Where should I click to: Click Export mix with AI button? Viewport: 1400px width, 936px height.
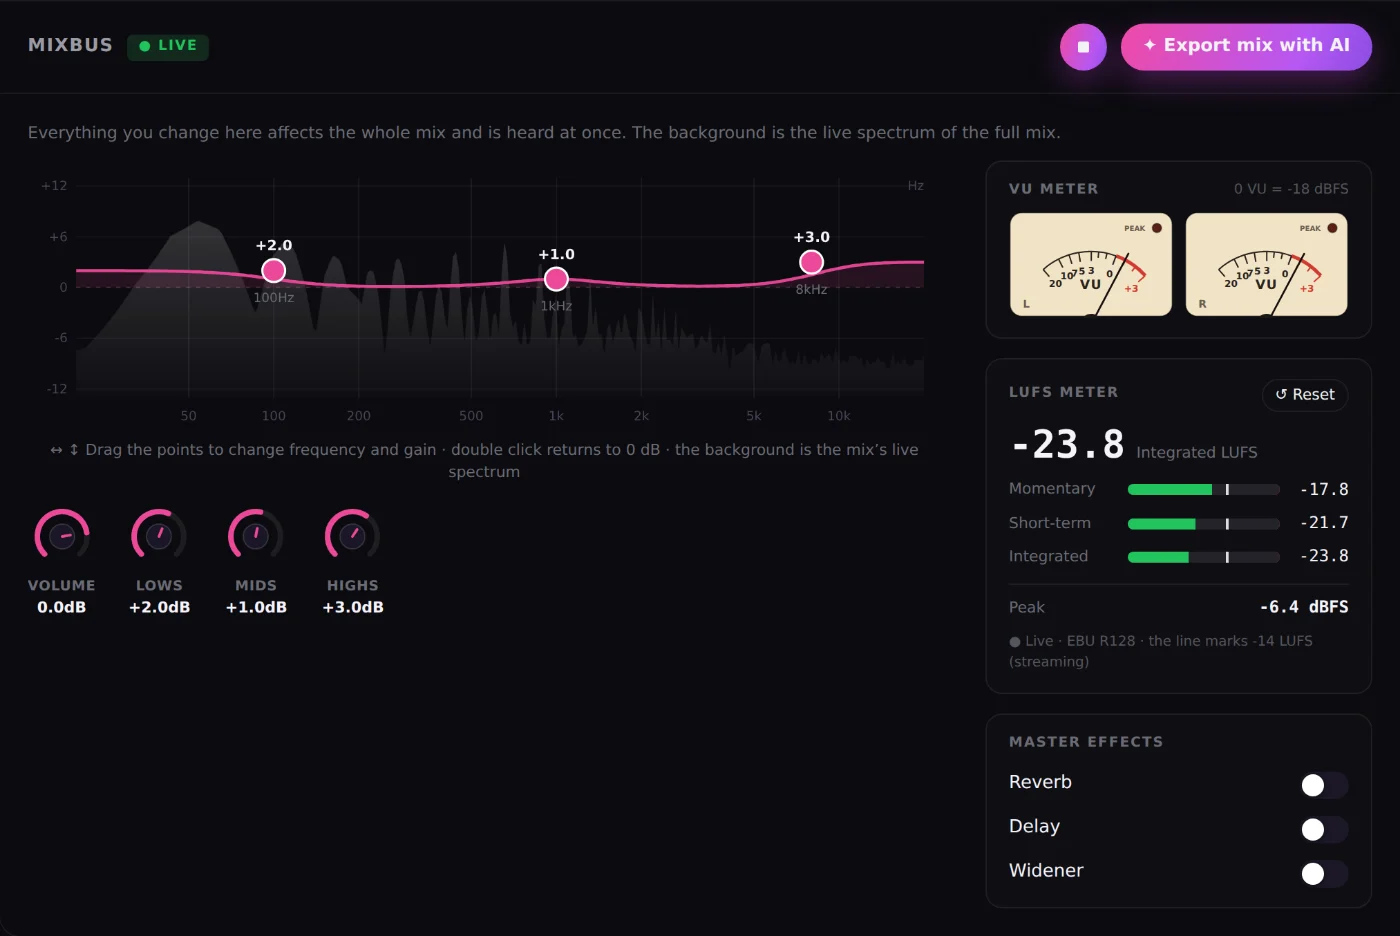[1246, 47]
